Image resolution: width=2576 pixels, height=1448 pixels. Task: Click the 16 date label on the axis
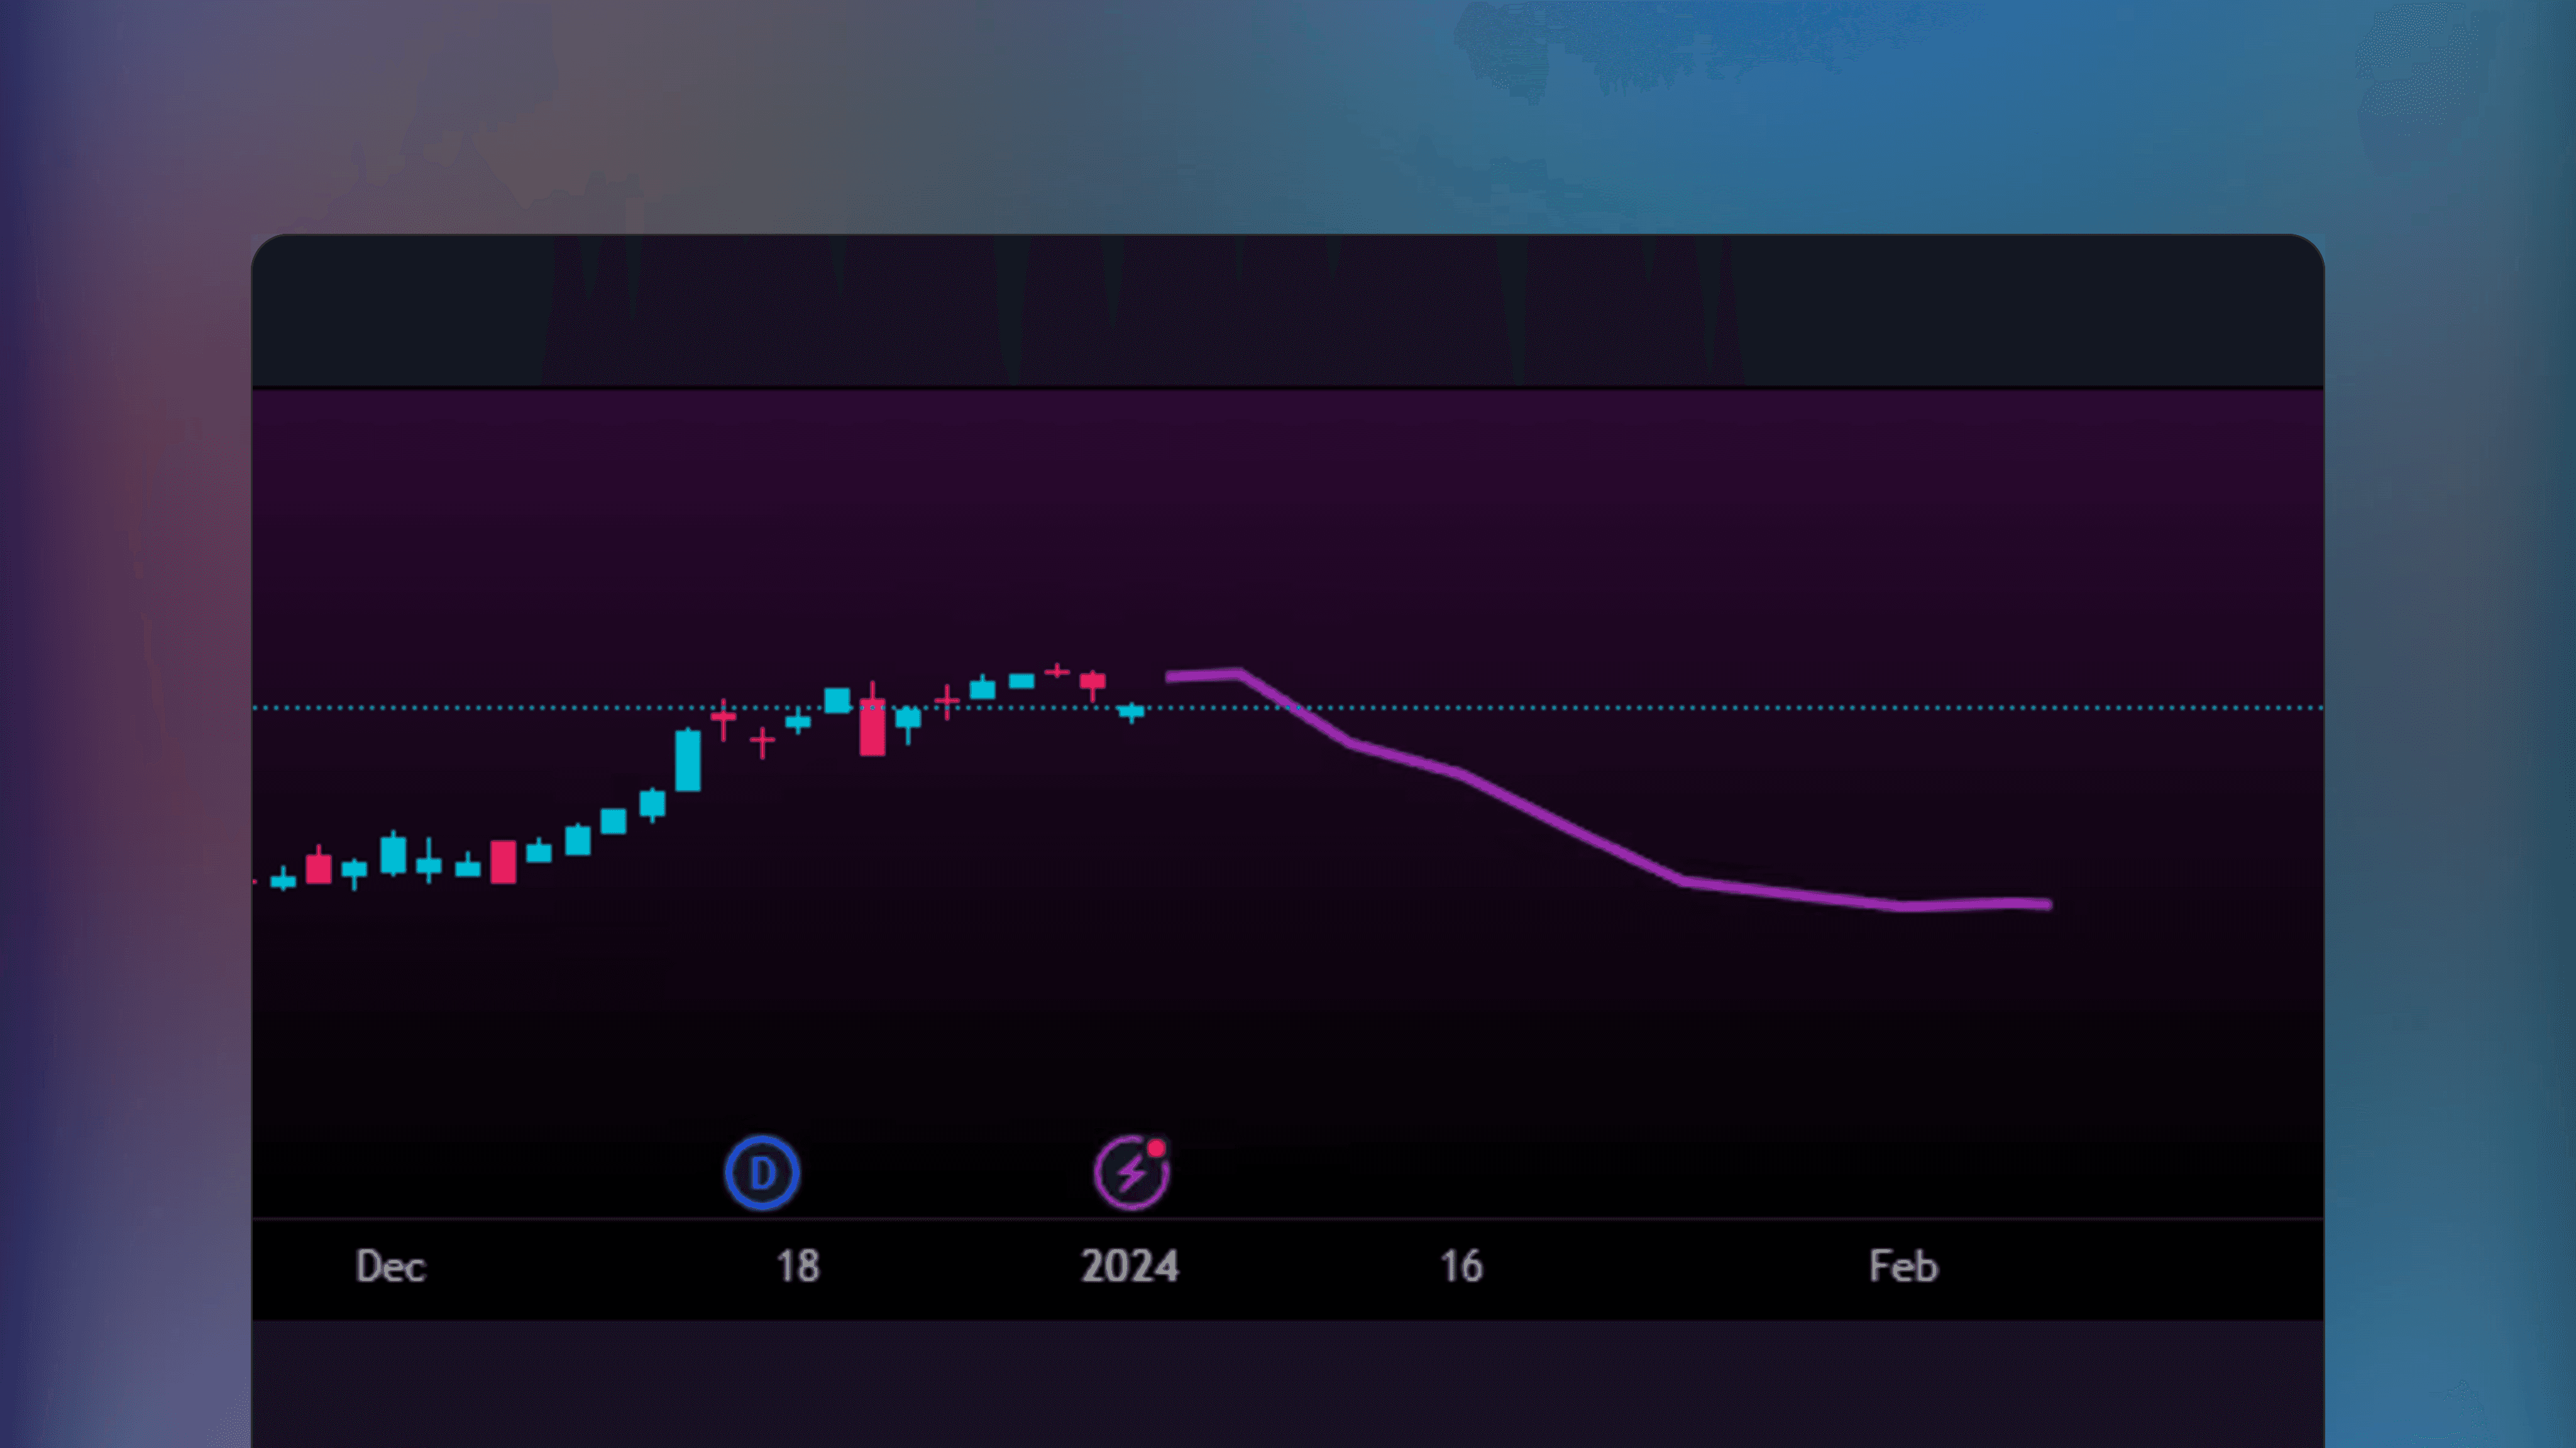point(1461,1266)
